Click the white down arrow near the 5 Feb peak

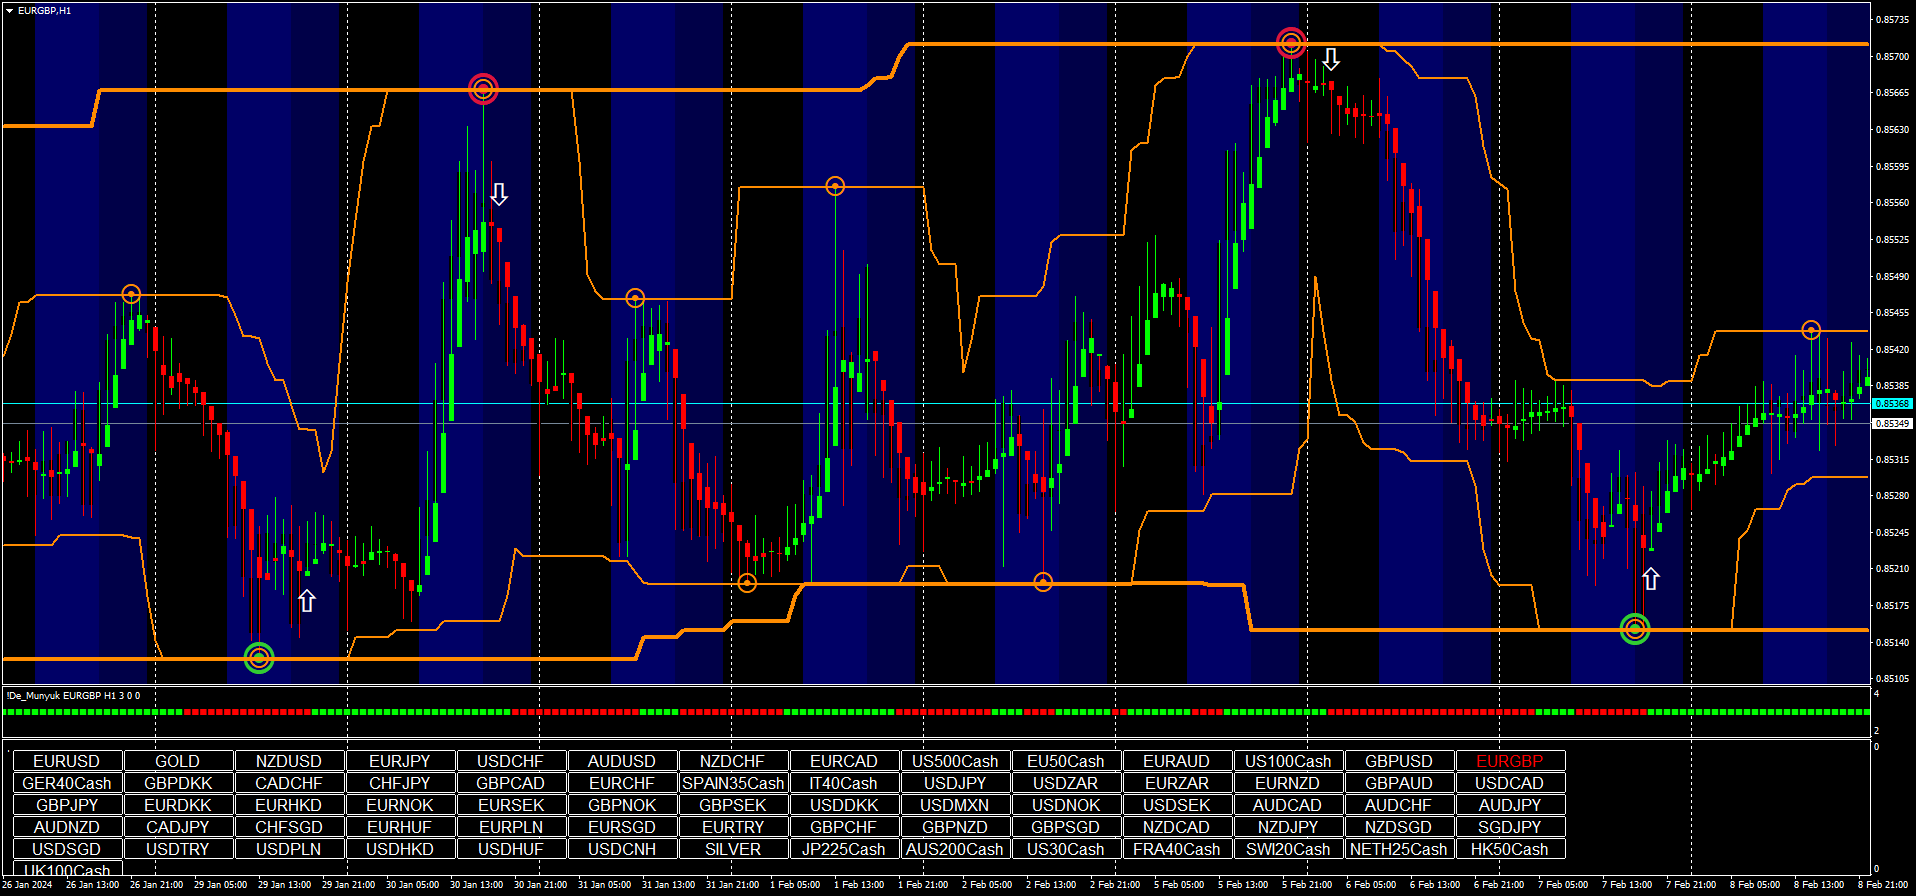click(1330, 59)
